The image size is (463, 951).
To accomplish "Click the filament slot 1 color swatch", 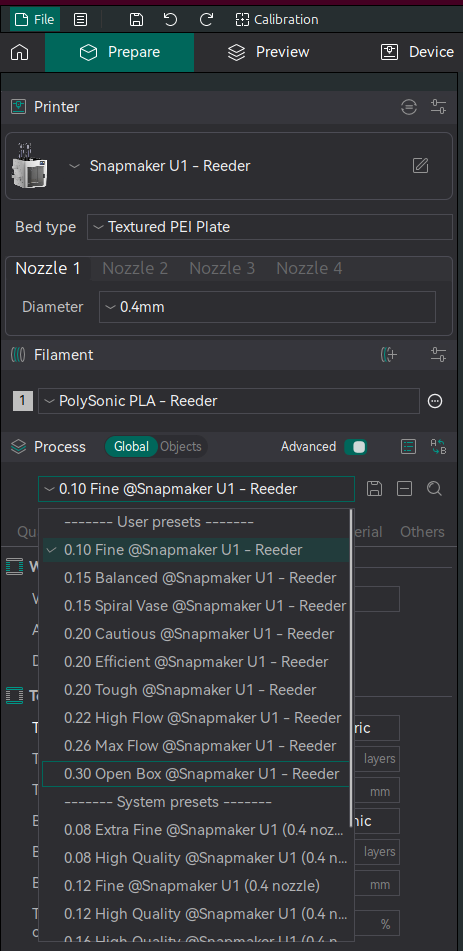I will [x=22, y=401].
